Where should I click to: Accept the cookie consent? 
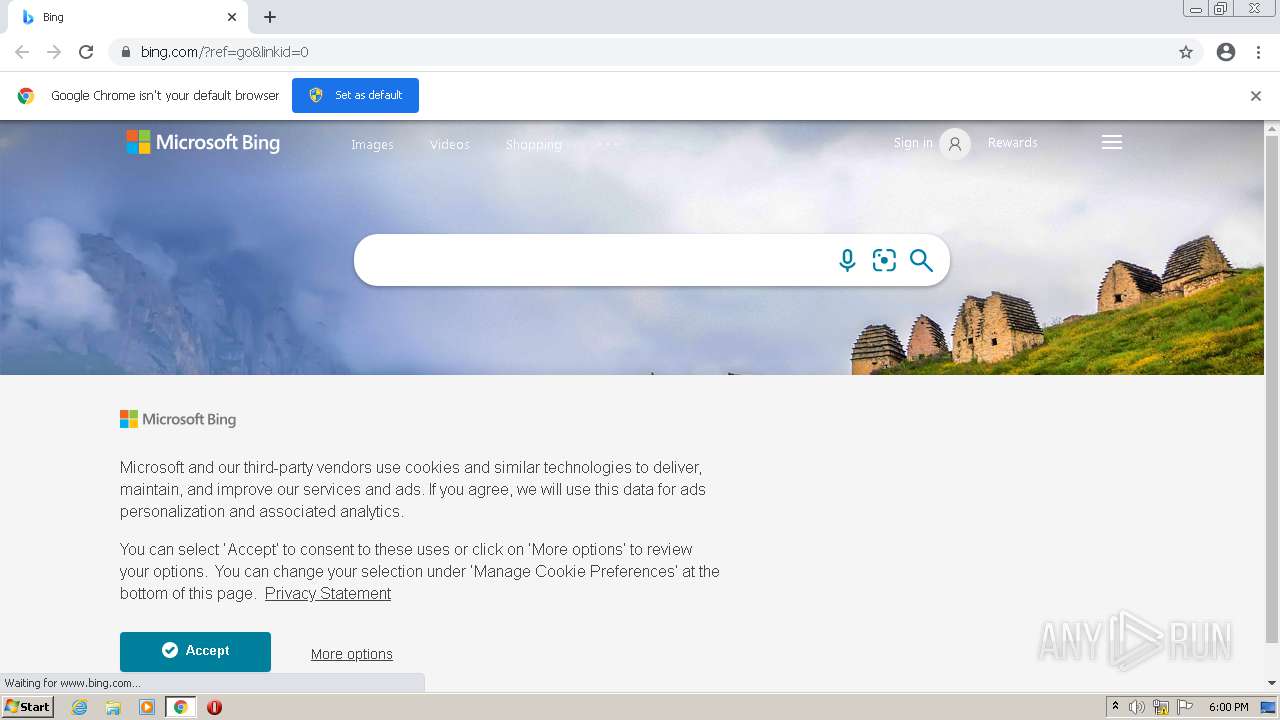coord(195,651)
